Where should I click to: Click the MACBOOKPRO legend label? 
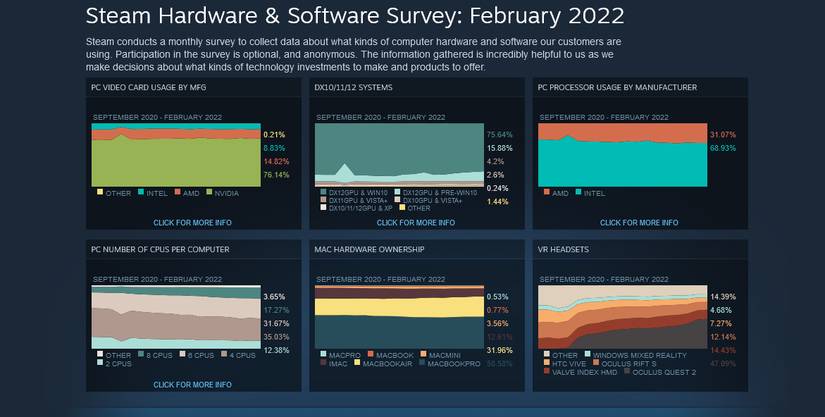454,363
